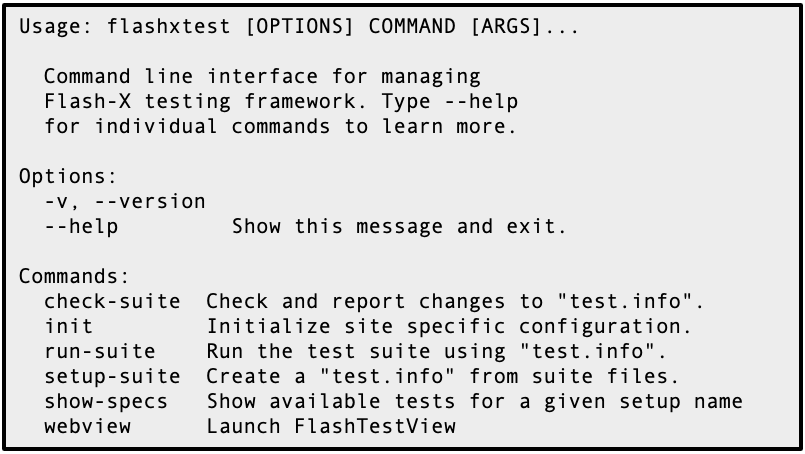The width and height of the screenshot is (805, 454).
Task: Click the 'Show this message and exit.' description
Action: [399, 227]
